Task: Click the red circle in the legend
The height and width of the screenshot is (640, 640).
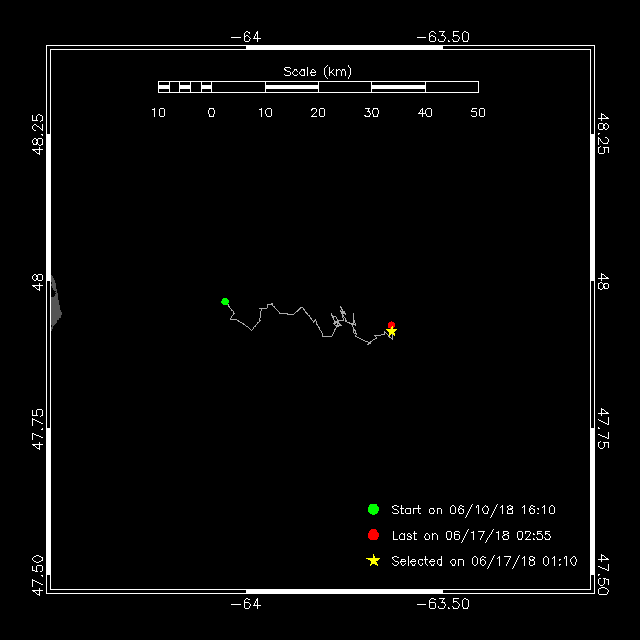Action: tap(373, 535)
